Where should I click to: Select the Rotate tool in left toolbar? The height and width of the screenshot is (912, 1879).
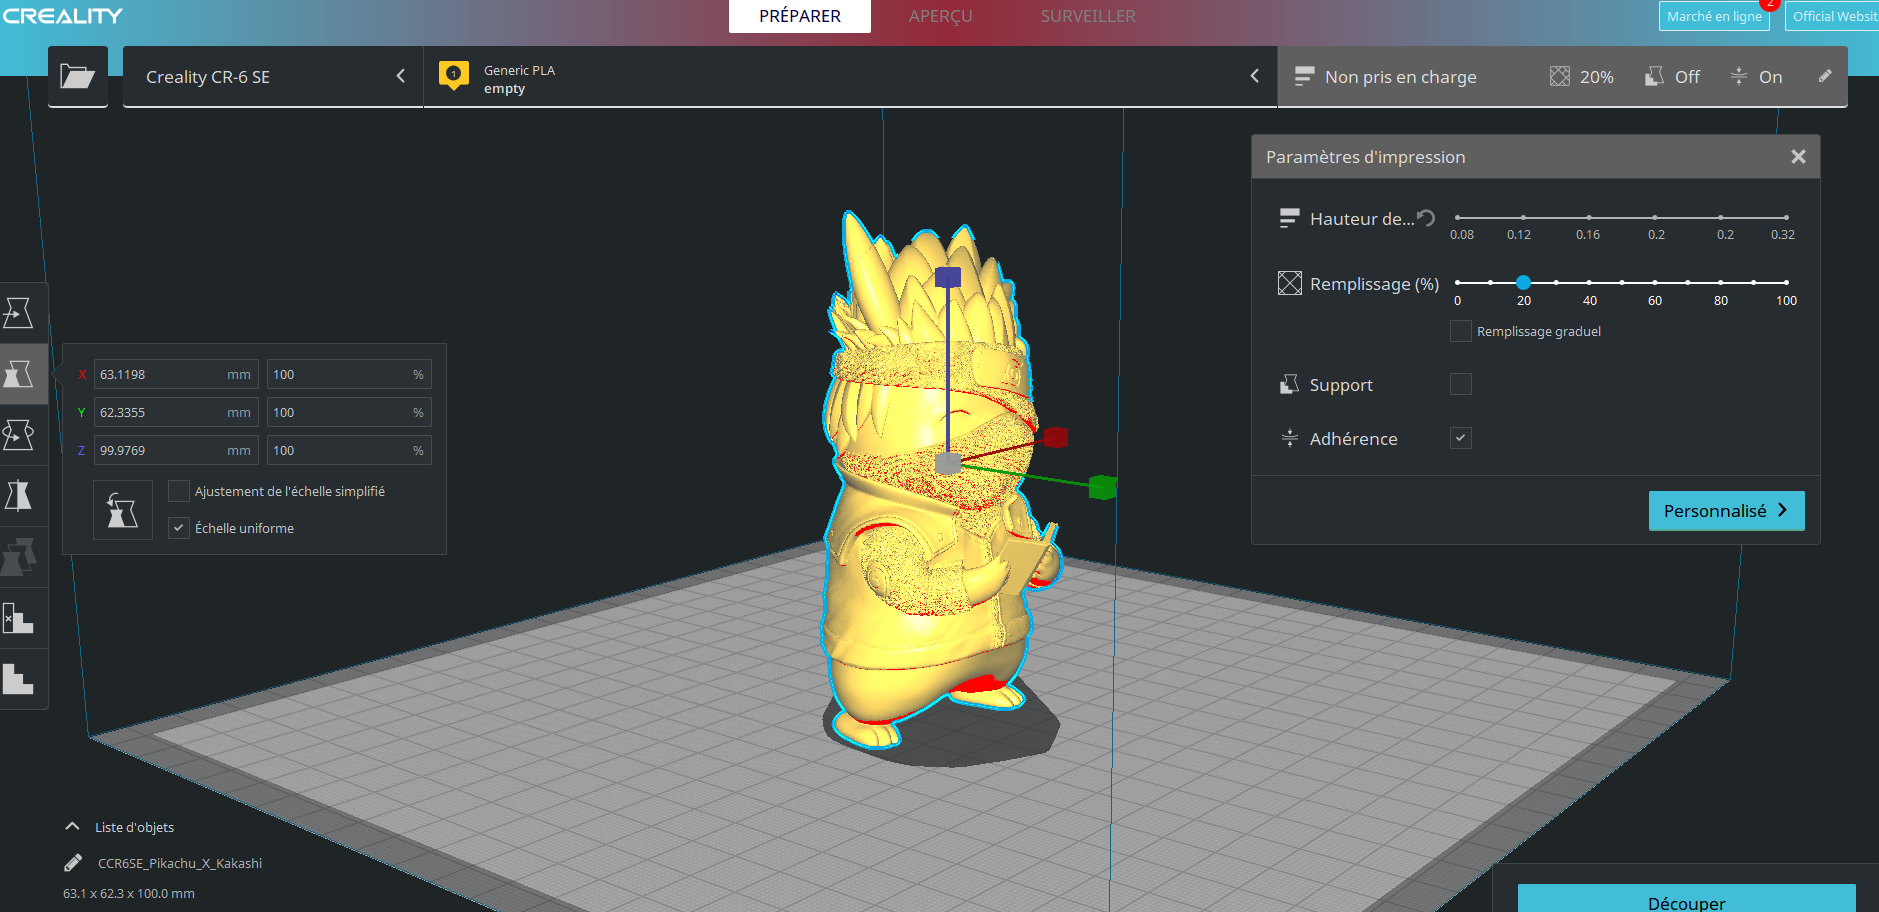coord(19,435)
